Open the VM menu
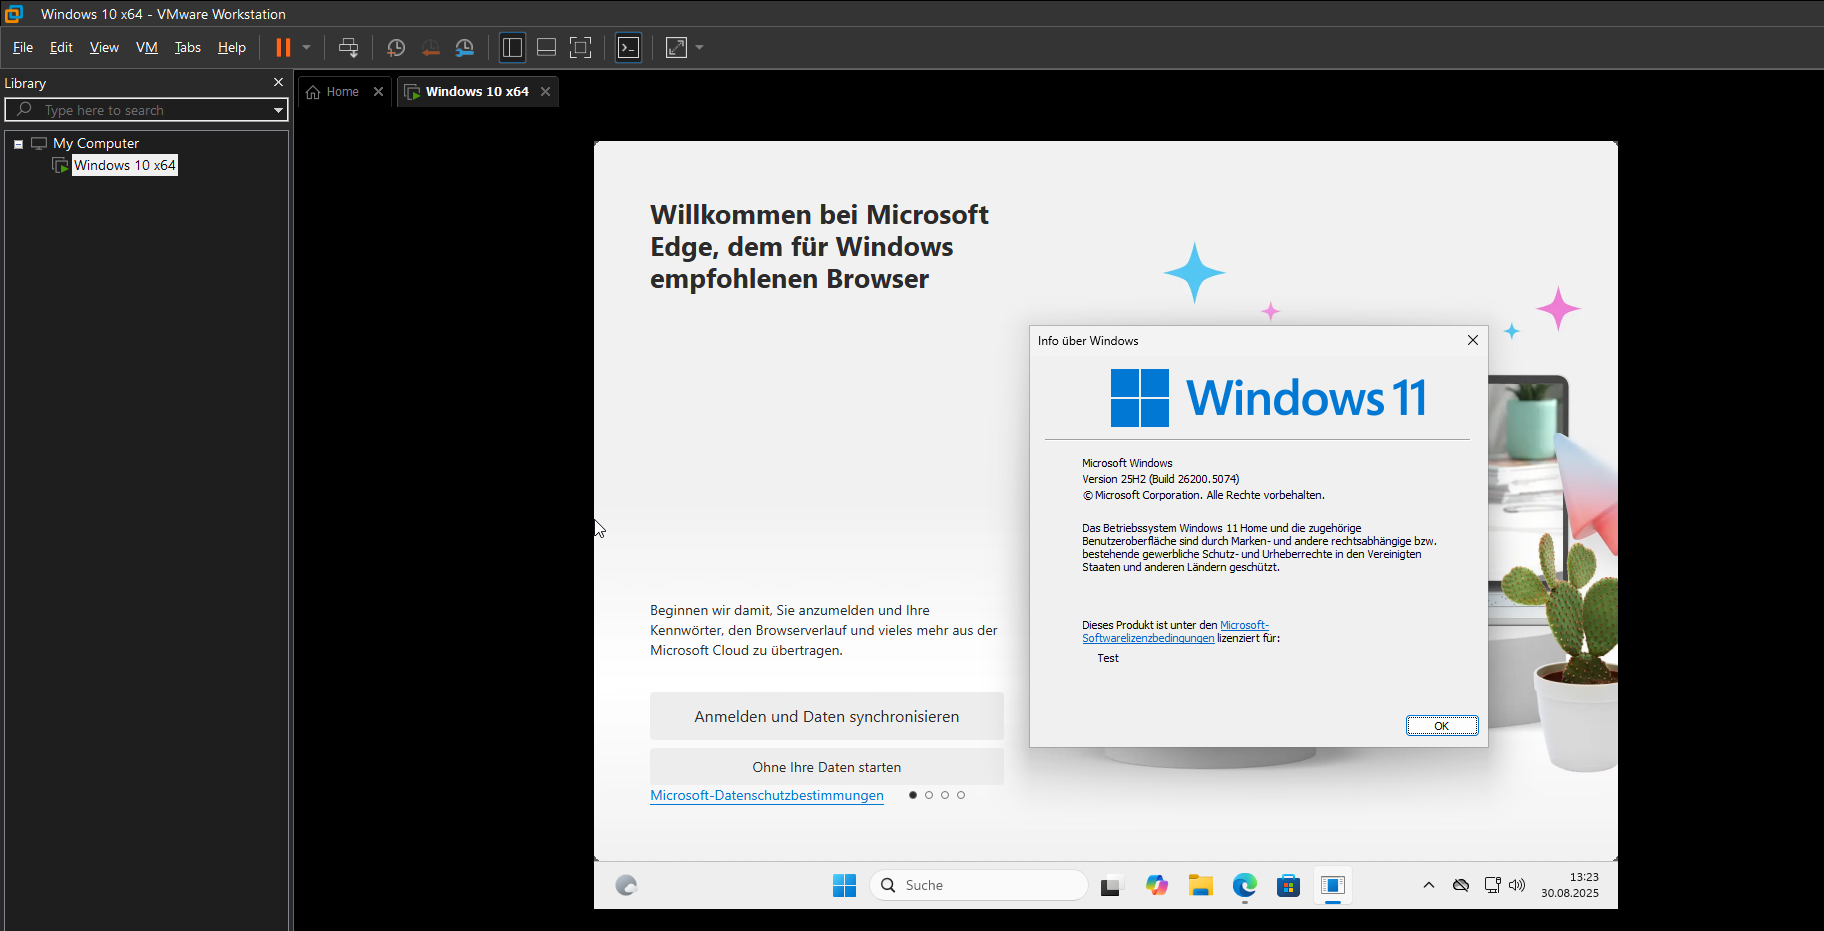Image resolution: width=1824 pixels, height=931 pixels. [147, 48]
